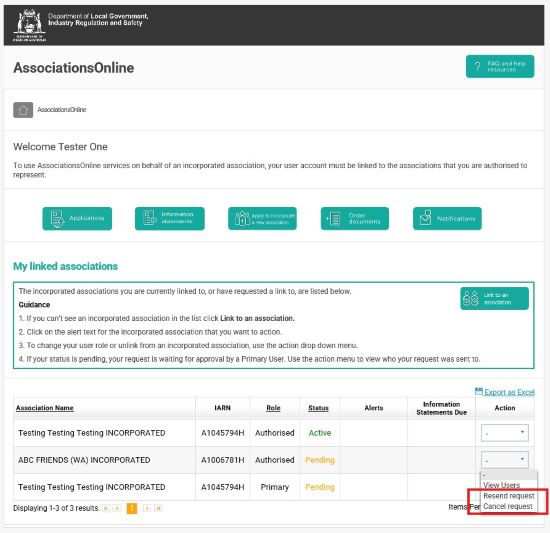The height and width of the screenshot is (533, 550).
Task: Click the IARN column header
Action: (x=222, y=408)
